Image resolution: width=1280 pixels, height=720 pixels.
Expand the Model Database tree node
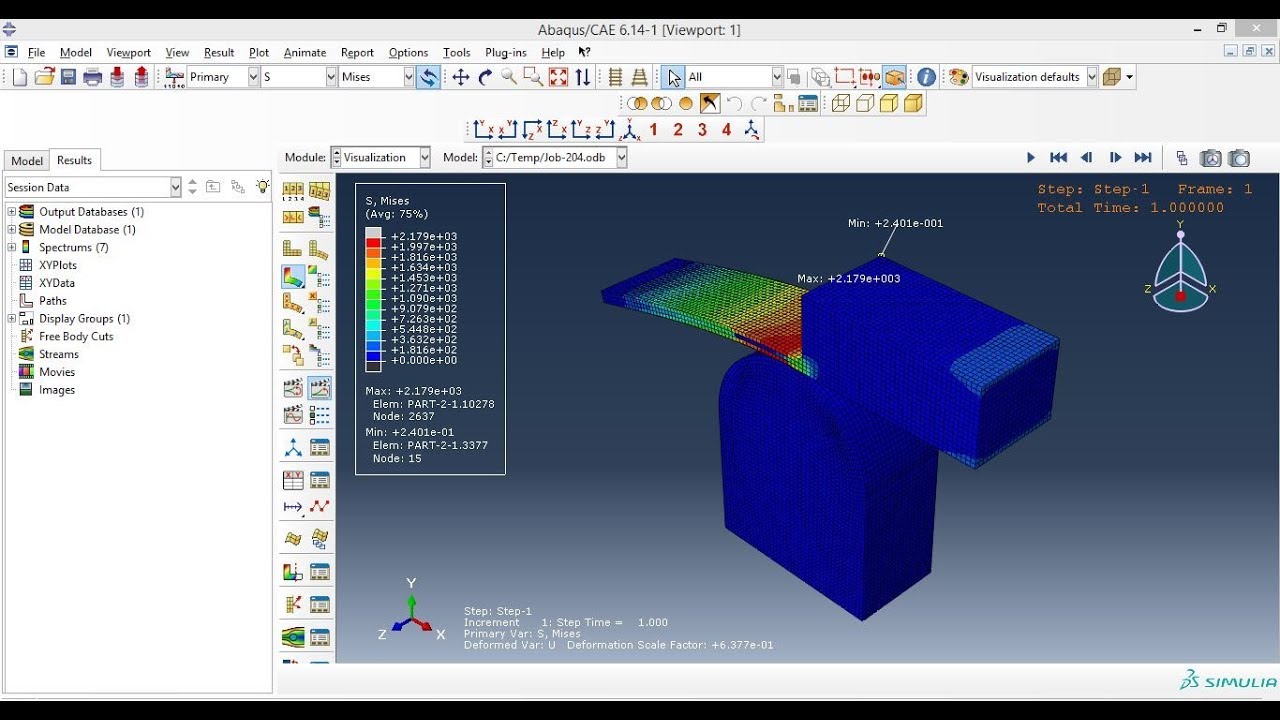point(12,230)
